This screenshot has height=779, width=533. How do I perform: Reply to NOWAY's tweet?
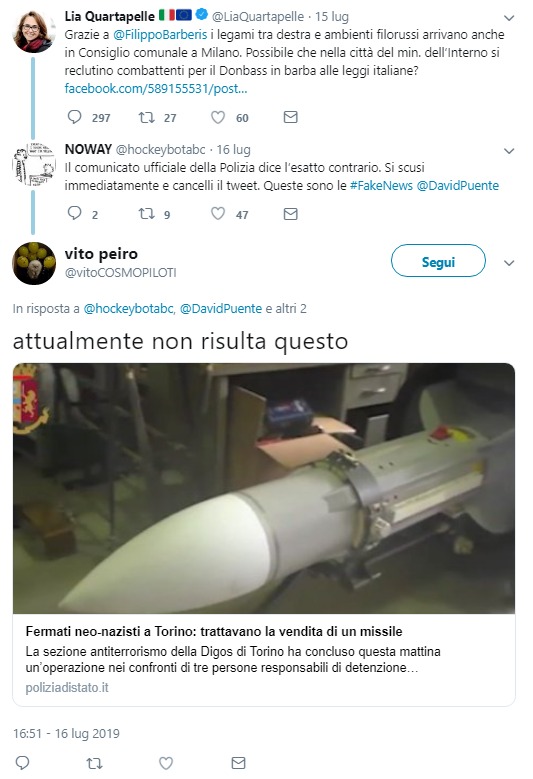pos(75,214)
